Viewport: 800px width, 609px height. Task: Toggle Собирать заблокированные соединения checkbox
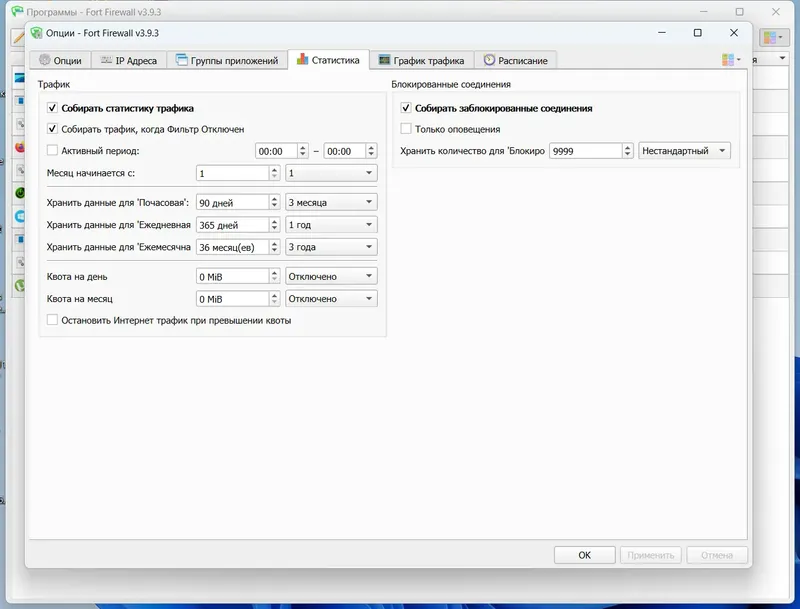406,108
